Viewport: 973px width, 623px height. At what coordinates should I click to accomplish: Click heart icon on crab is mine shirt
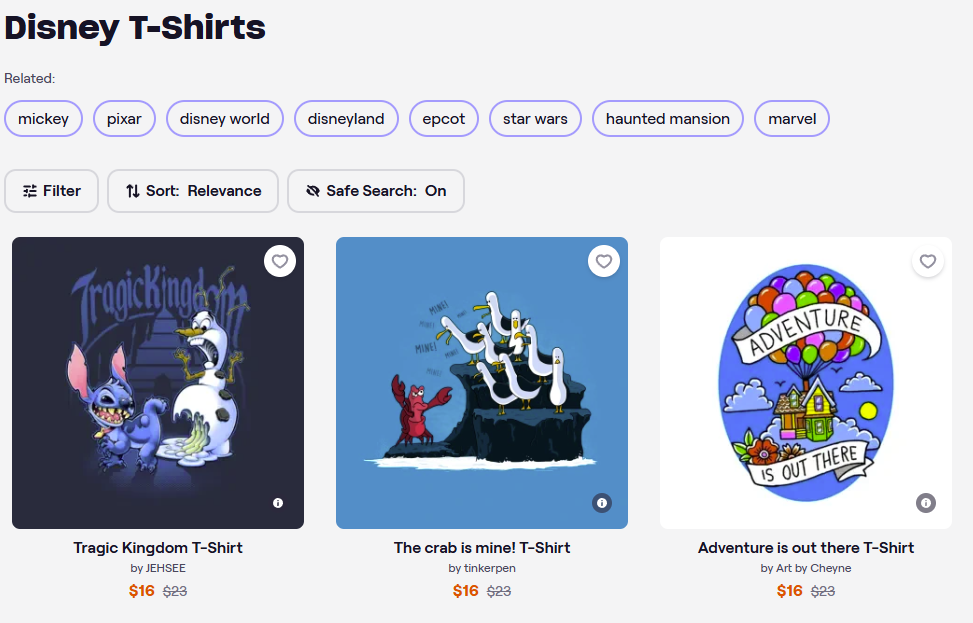tap(604, 262)
